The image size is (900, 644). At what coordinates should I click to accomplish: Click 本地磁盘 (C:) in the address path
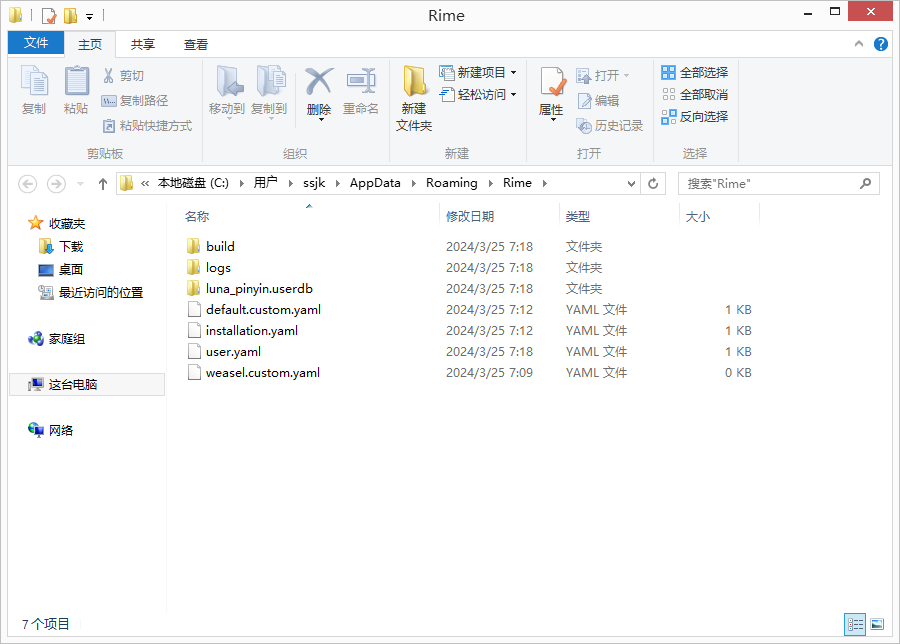(193, 183)
